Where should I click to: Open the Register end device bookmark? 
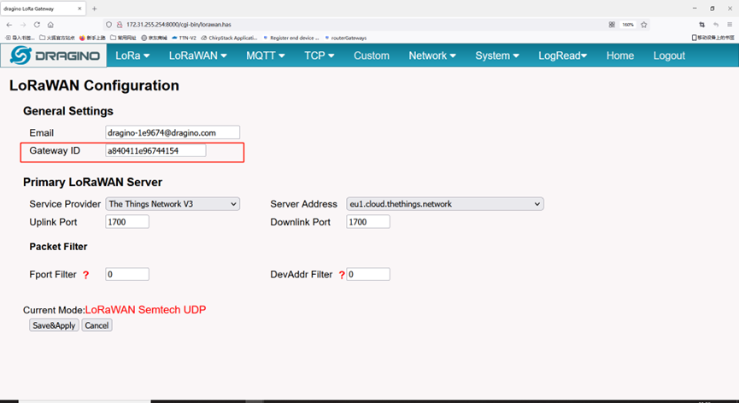(x=291, y=38)
